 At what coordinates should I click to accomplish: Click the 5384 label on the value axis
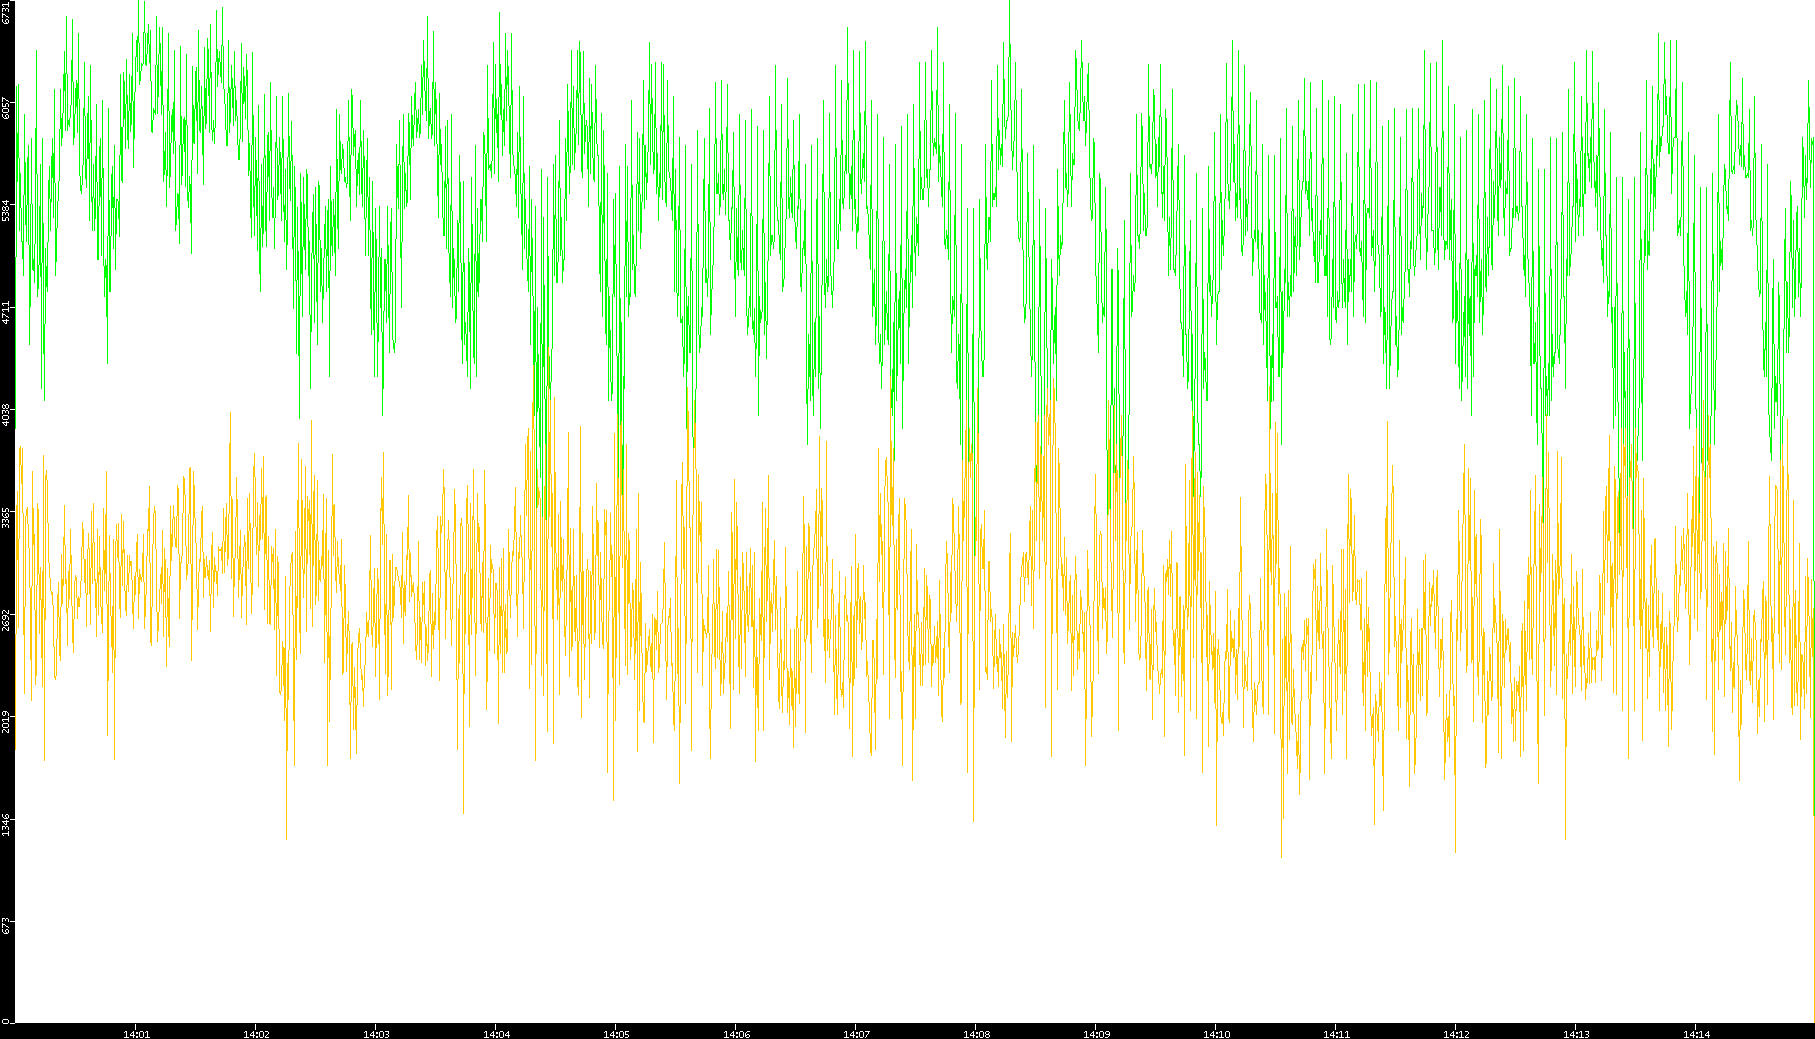click(x=7, y=210)
